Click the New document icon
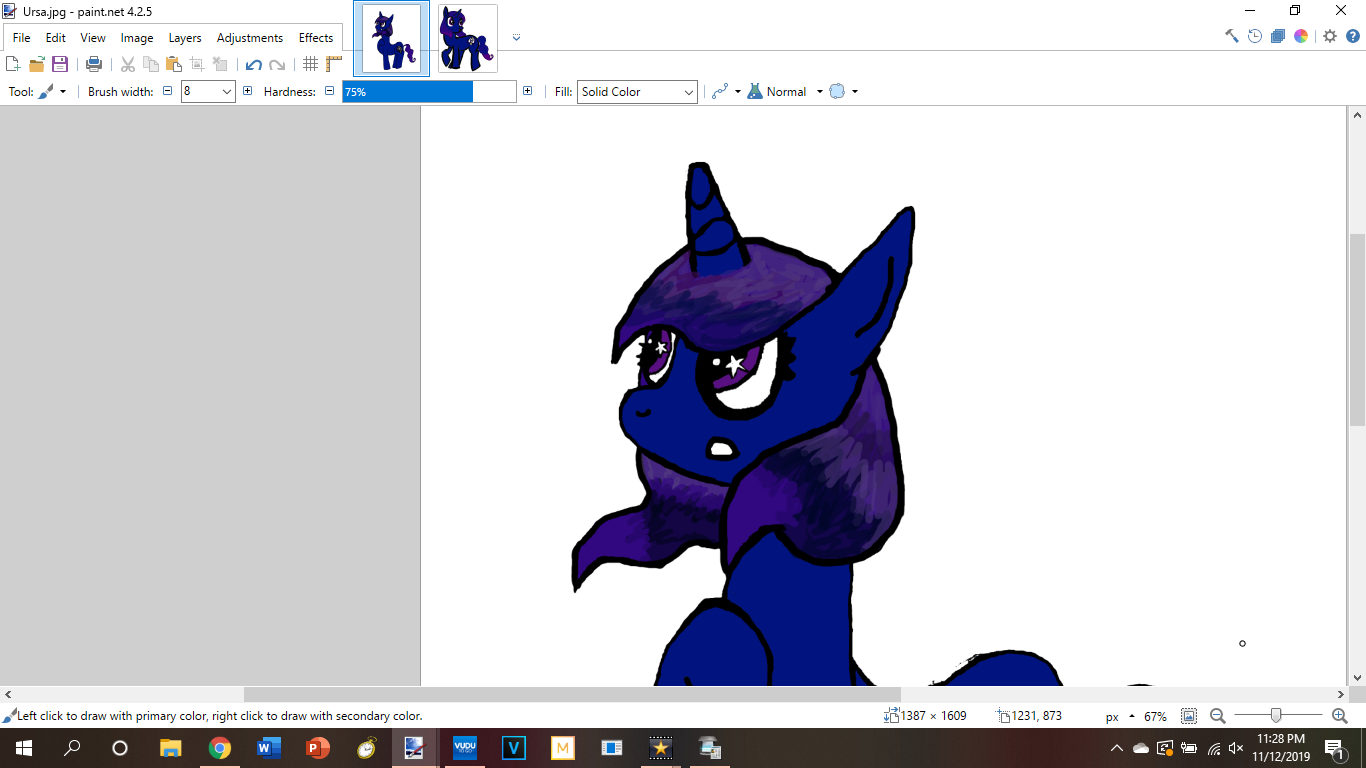Viewport: 1366px width, 768px height. tap(13, 64)
